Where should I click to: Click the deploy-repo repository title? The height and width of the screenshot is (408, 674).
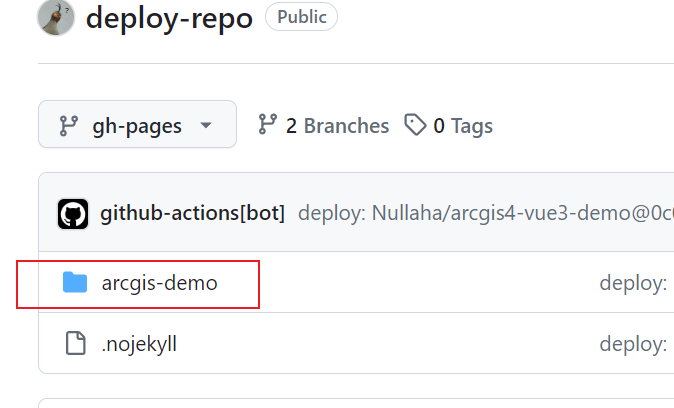tap(169, 18)
